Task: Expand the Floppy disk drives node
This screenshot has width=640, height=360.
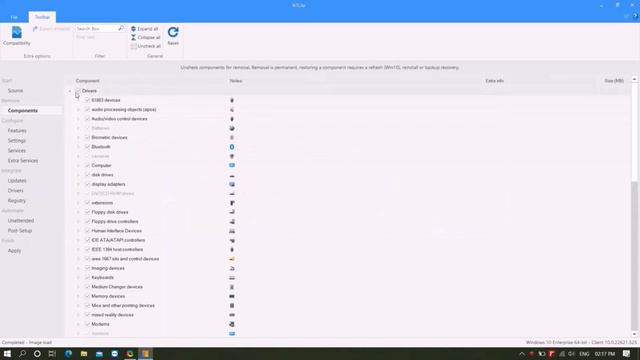Action: click(78, 212)
